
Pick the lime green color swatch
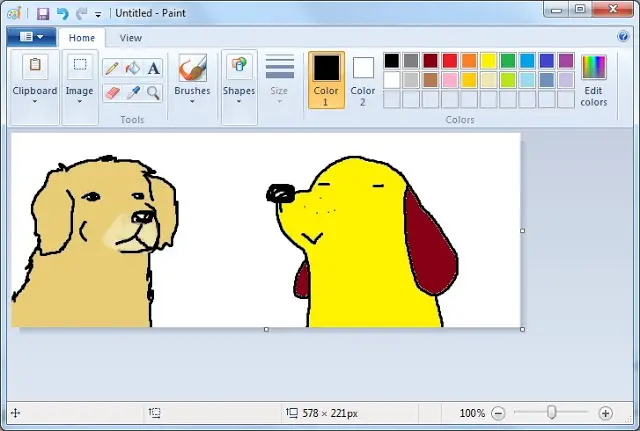(x=508, y=80)
